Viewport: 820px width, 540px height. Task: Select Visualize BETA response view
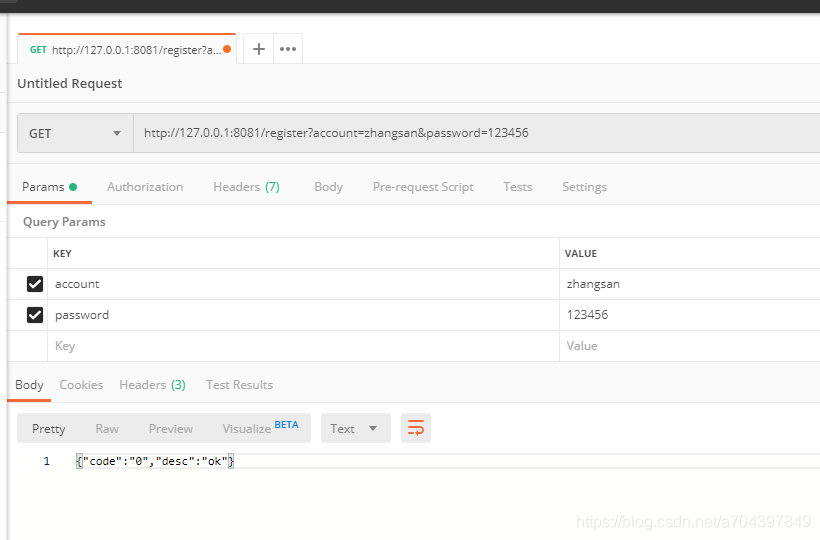click(x=260, y=428)
